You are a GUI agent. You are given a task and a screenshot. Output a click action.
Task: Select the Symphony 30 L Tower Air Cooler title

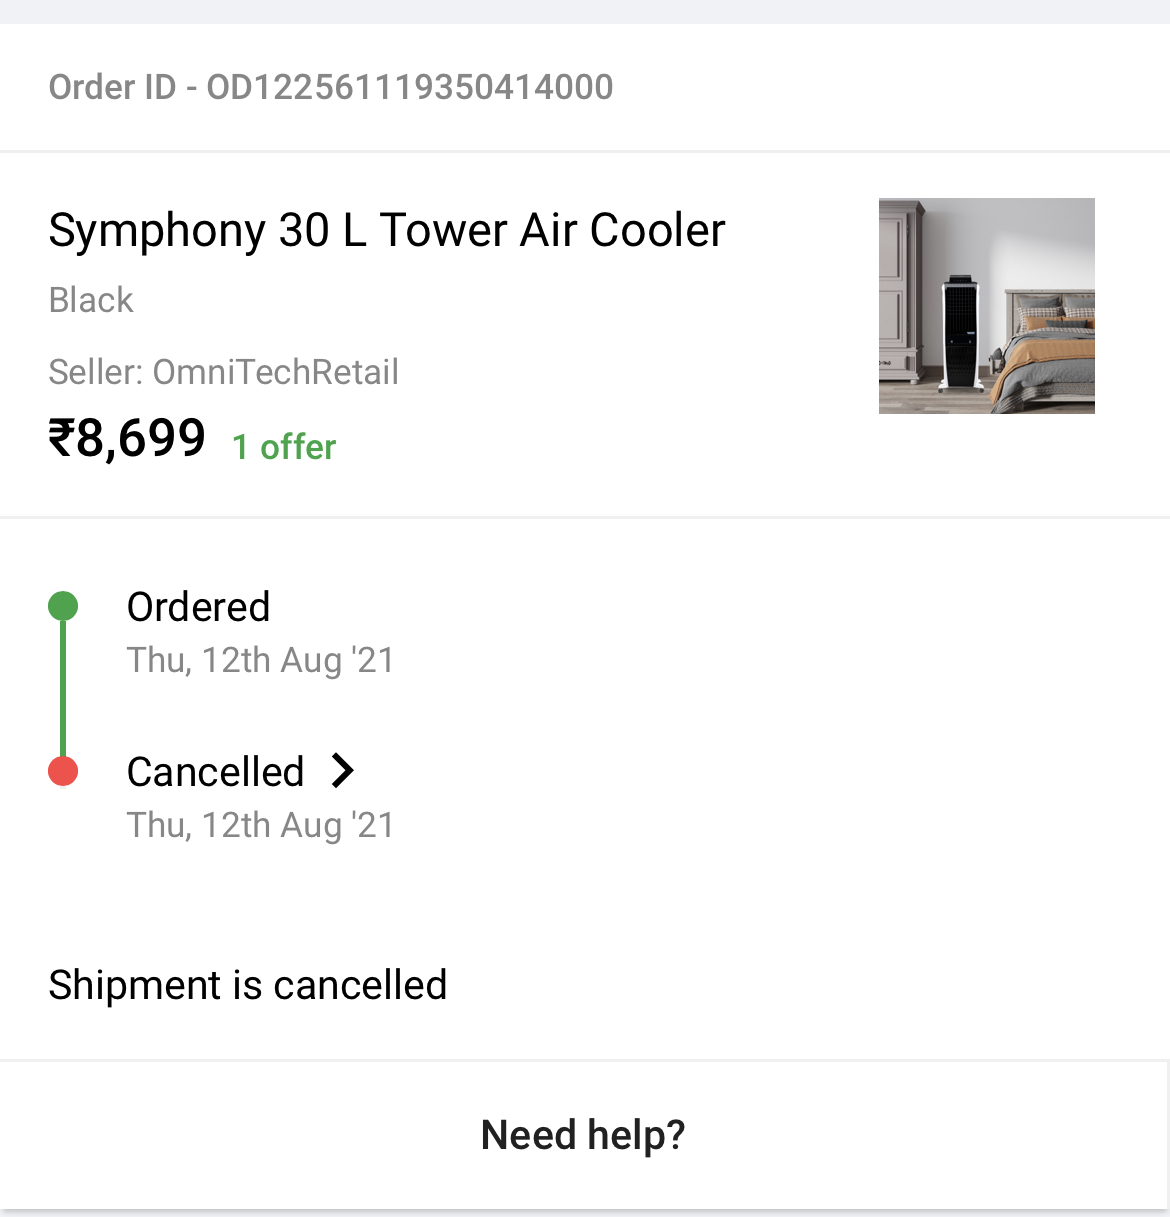pyautogui.click(x=386, y=231)
